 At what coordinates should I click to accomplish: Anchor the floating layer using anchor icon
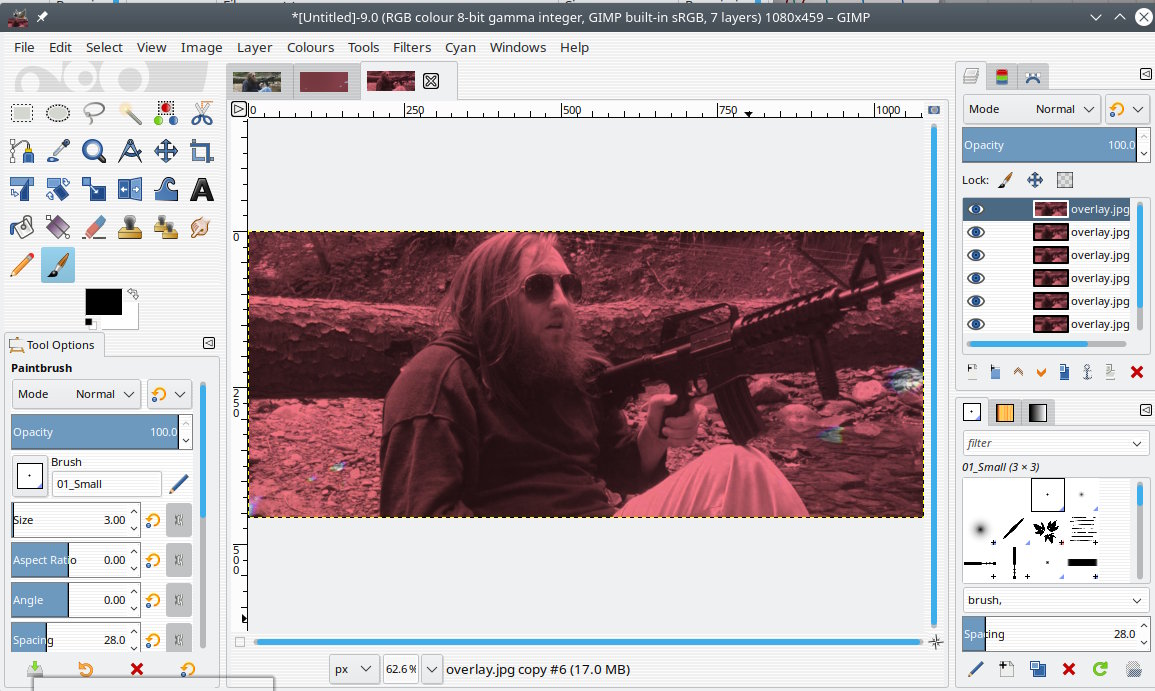(1088, 372)
